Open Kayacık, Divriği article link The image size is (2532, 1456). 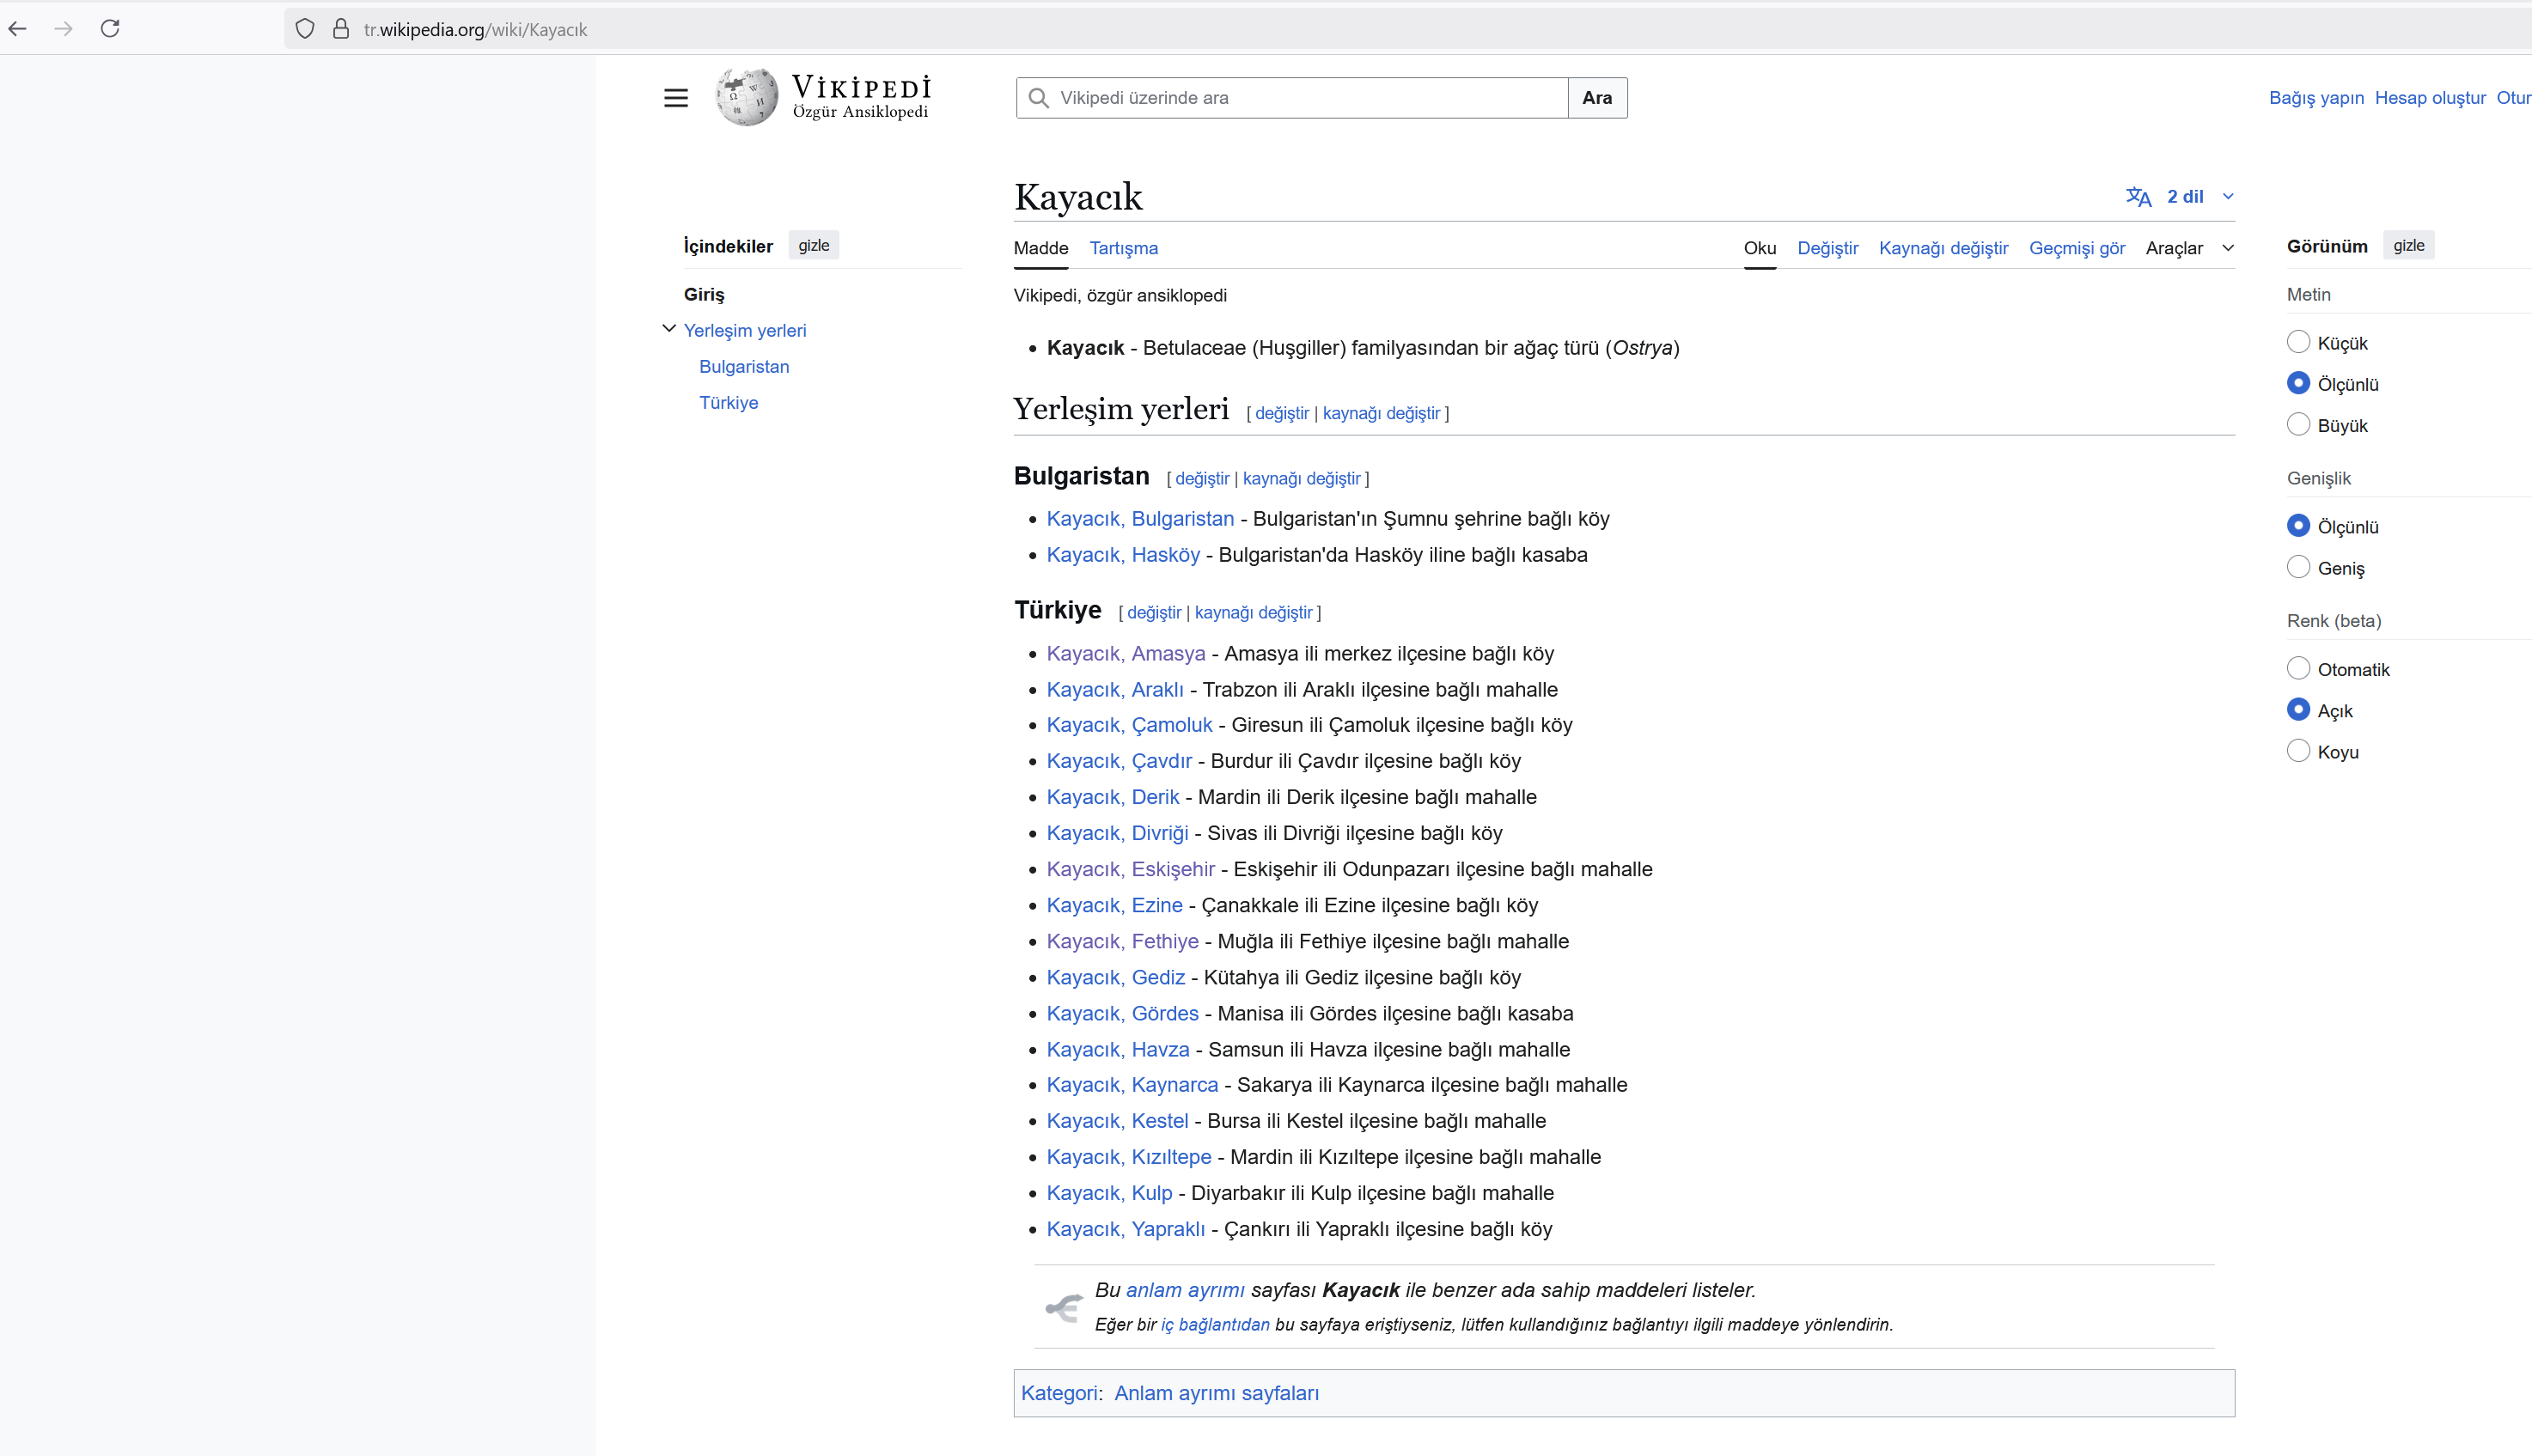click(1117, 832)
